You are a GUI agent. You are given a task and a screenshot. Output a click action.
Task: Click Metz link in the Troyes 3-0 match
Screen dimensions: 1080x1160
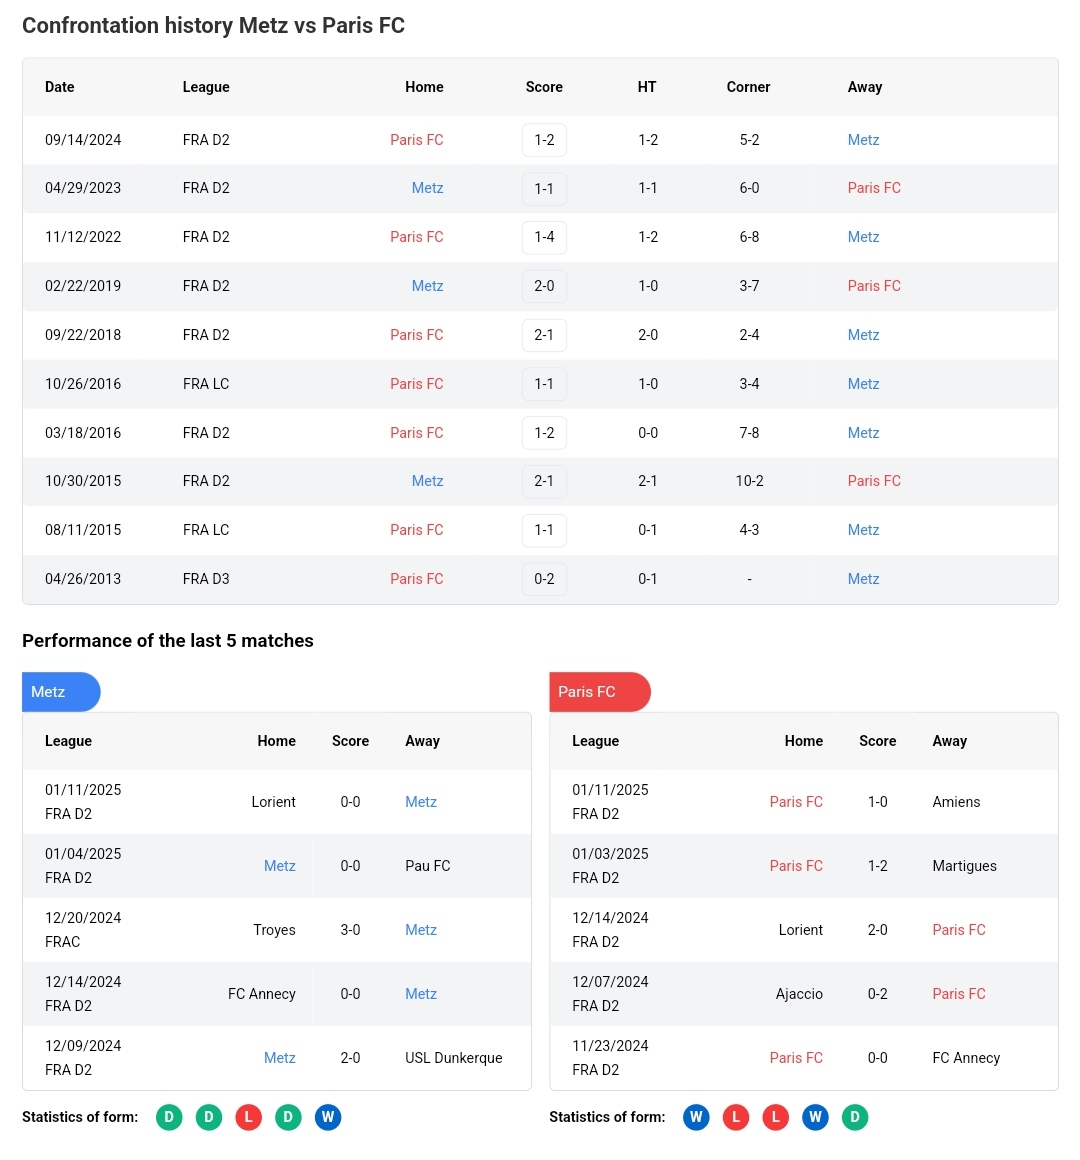click(x=421, y=930)
